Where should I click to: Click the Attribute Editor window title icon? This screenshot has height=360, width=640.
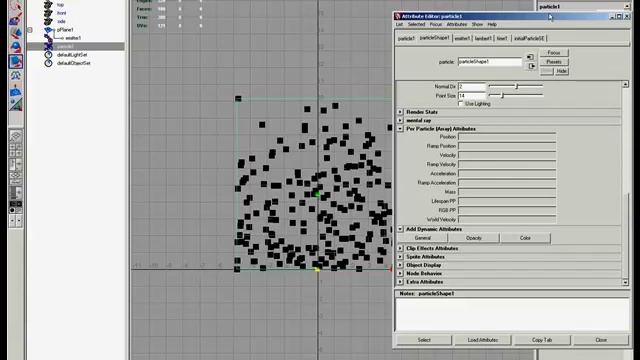tap(398, 16)
